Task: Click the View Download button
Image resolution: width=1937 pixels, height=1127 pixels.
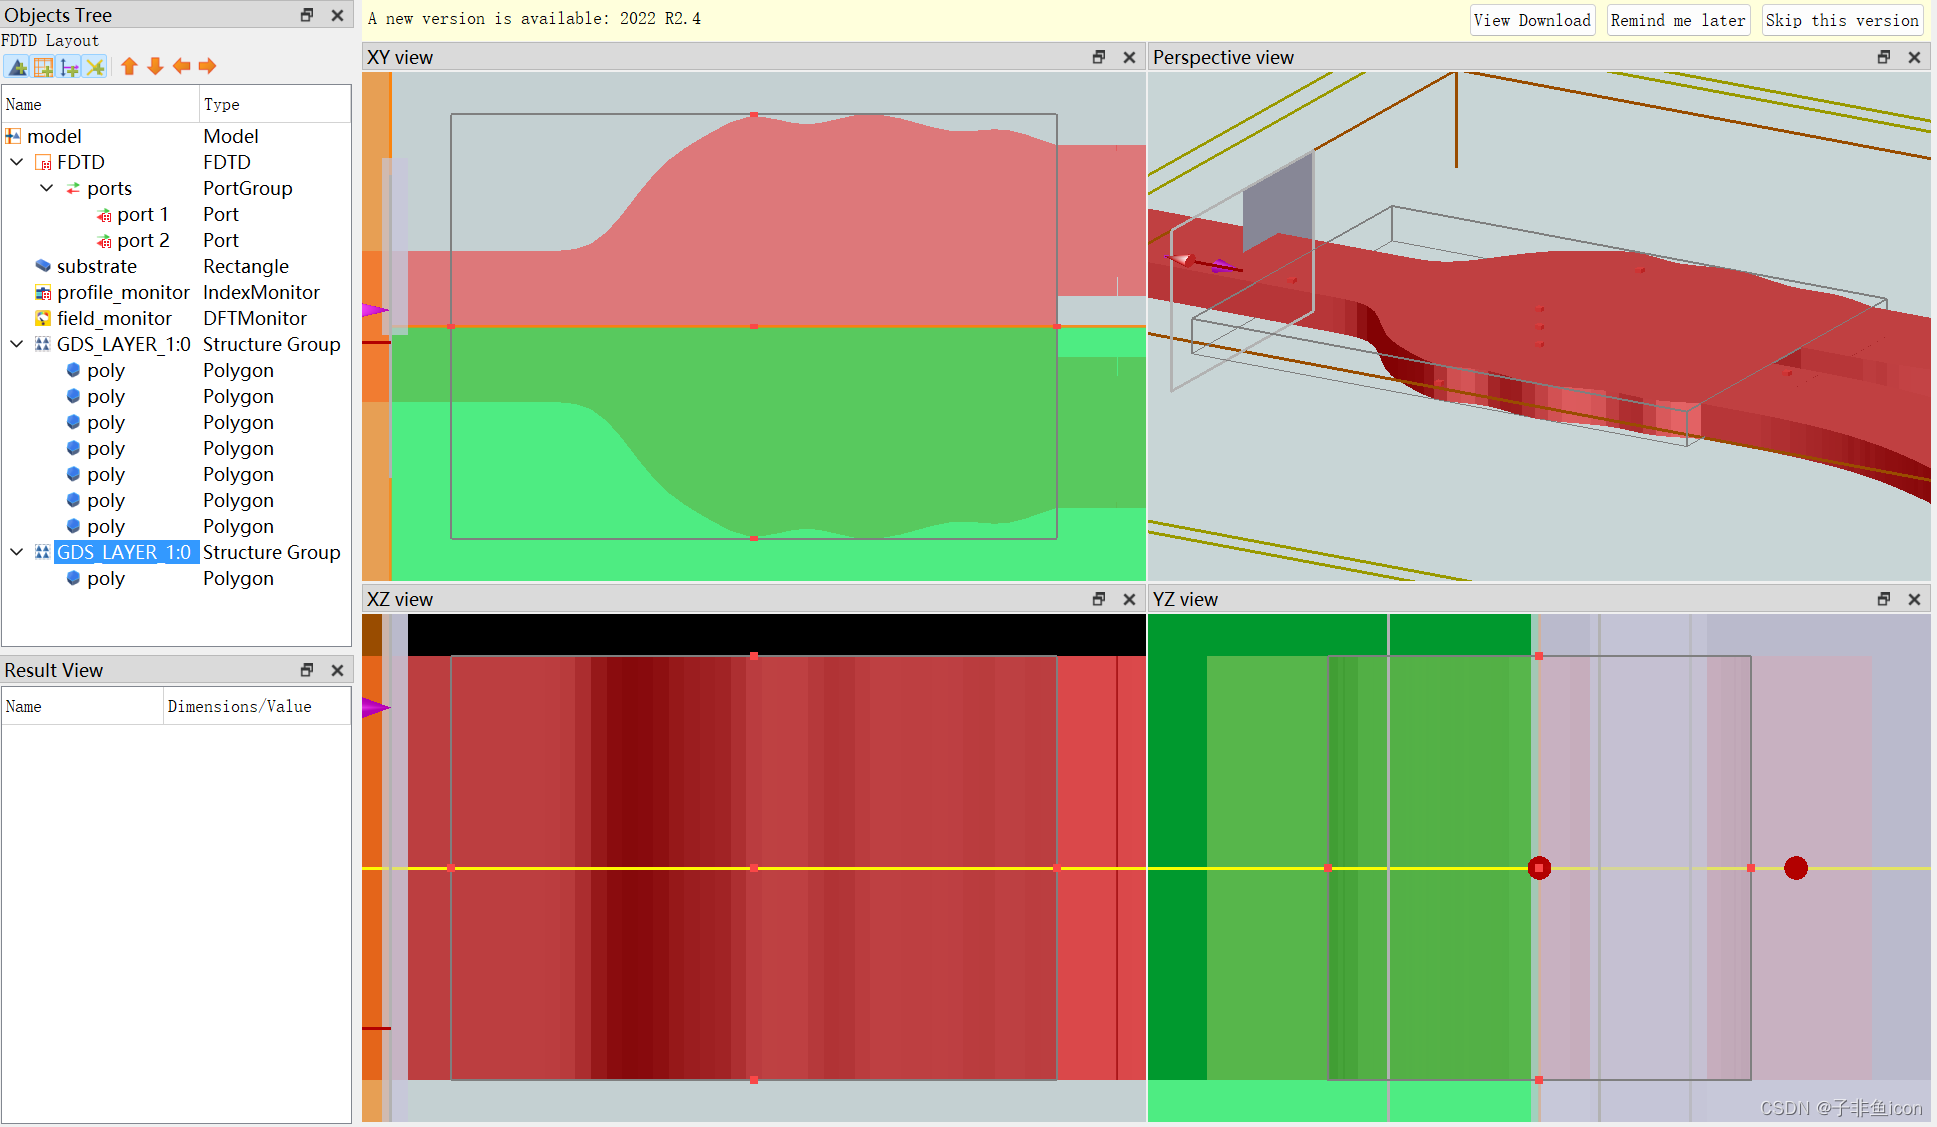Action: click(1531, 20)
